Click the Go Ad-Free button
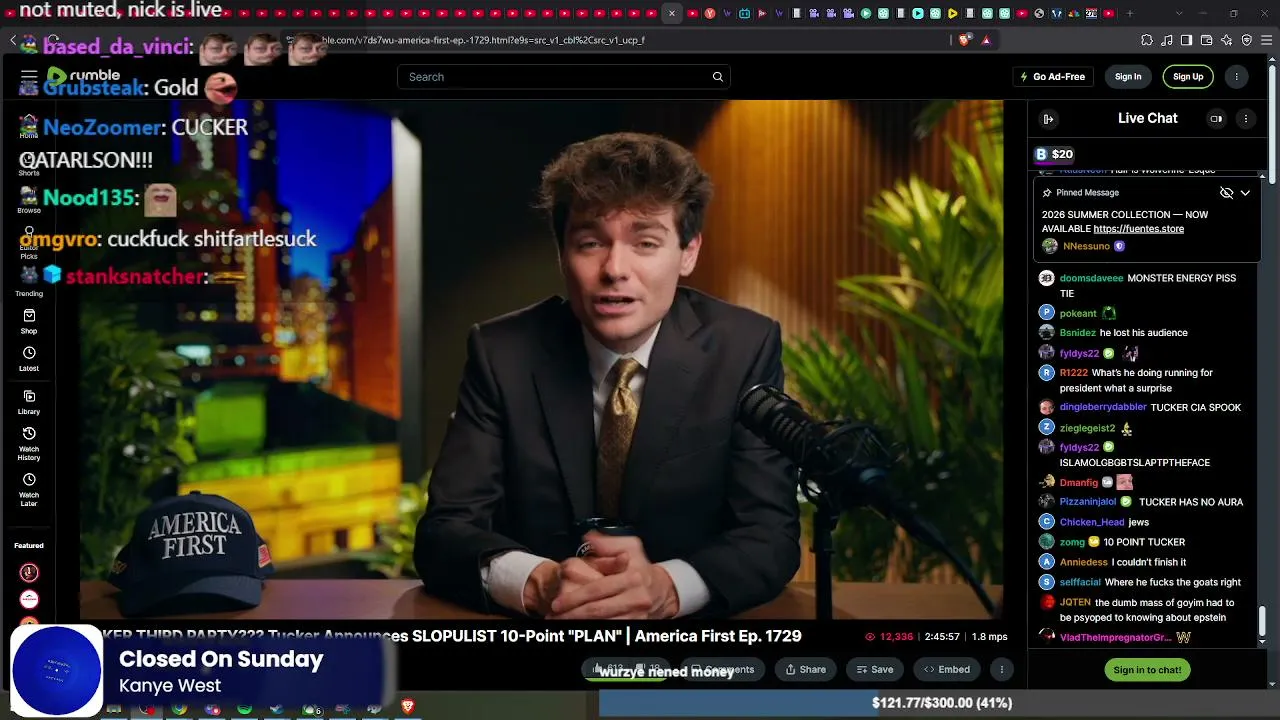 (1052, 77)
